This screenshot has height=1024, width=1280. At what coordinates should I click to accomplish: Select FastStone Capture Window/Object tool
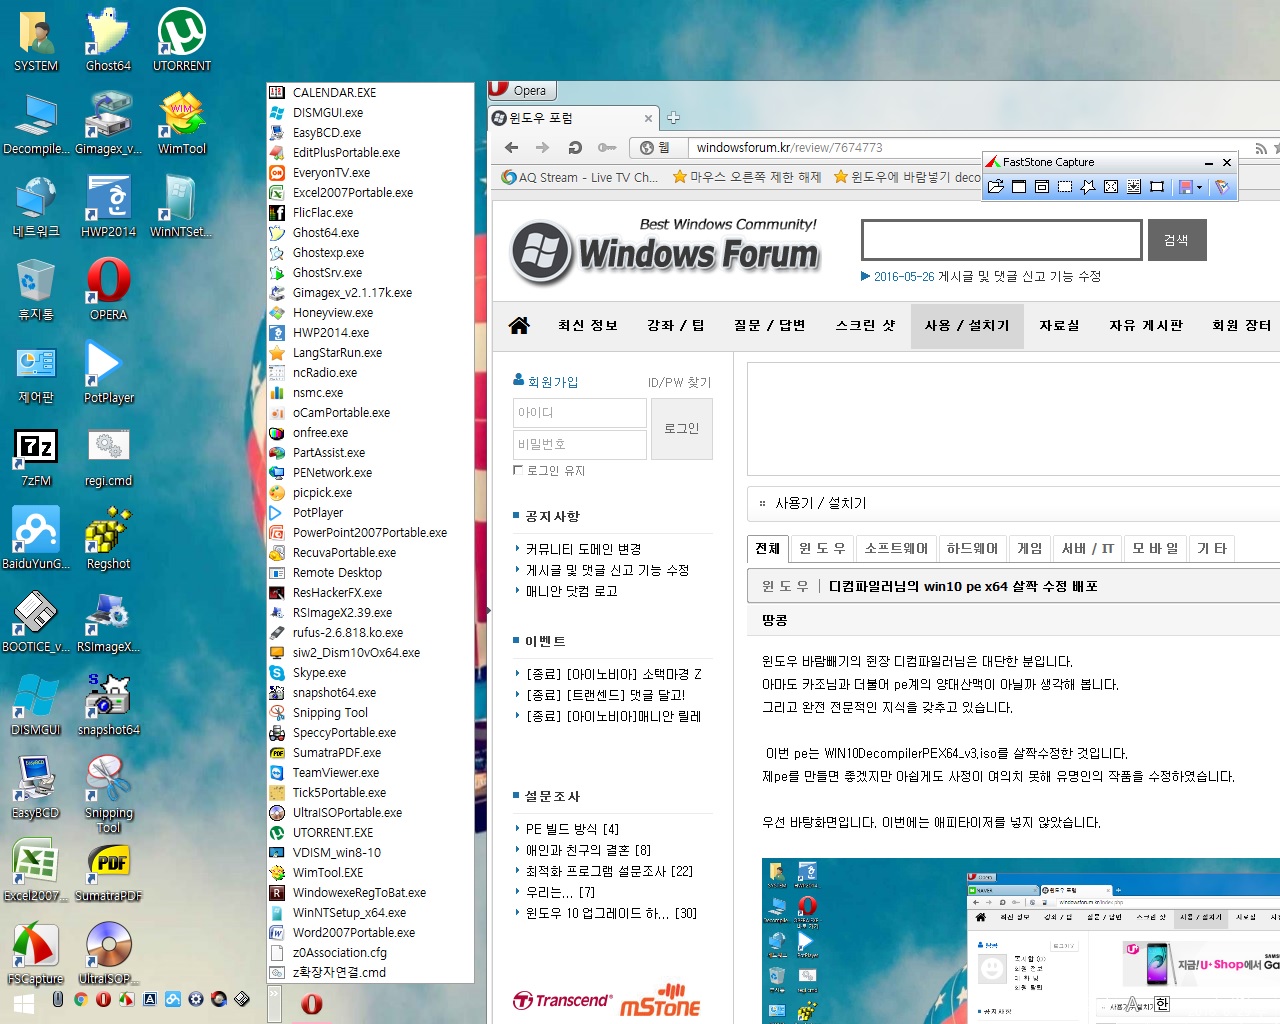coord(1042,186)
